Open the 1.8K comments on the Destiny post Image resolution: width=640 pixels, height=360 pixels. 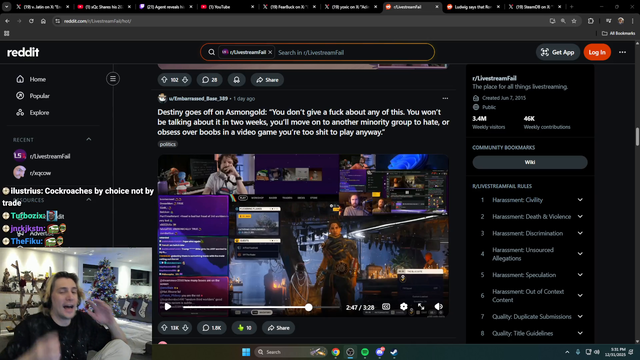point(211,328)
